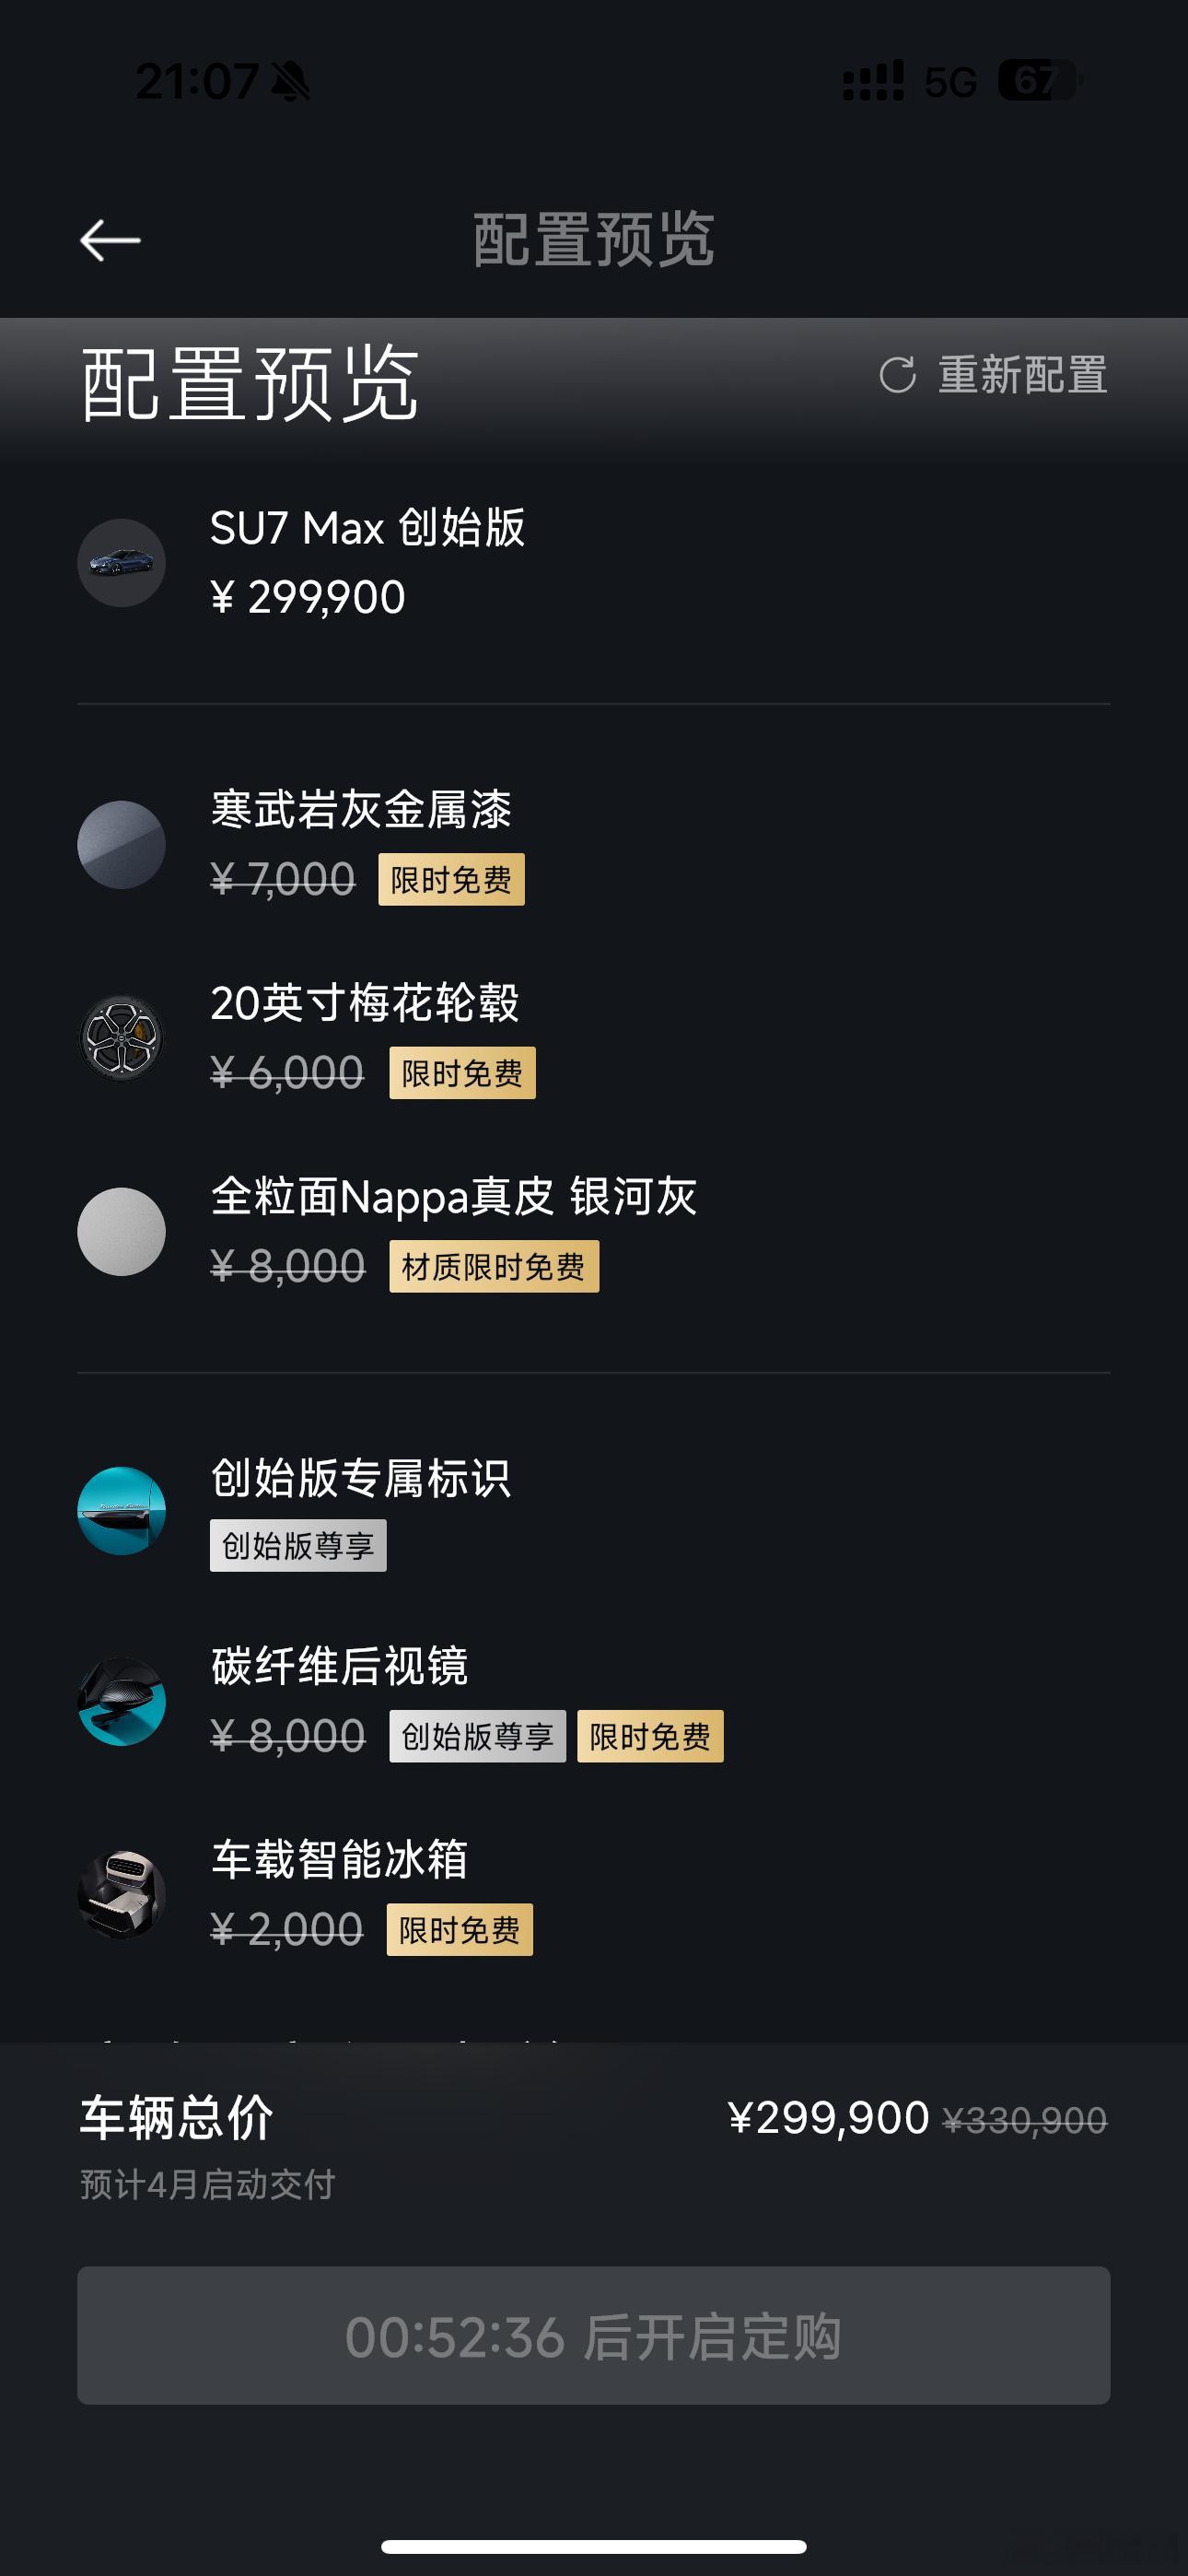Tap the 材质限时免费 tag

click(494, 1267)
